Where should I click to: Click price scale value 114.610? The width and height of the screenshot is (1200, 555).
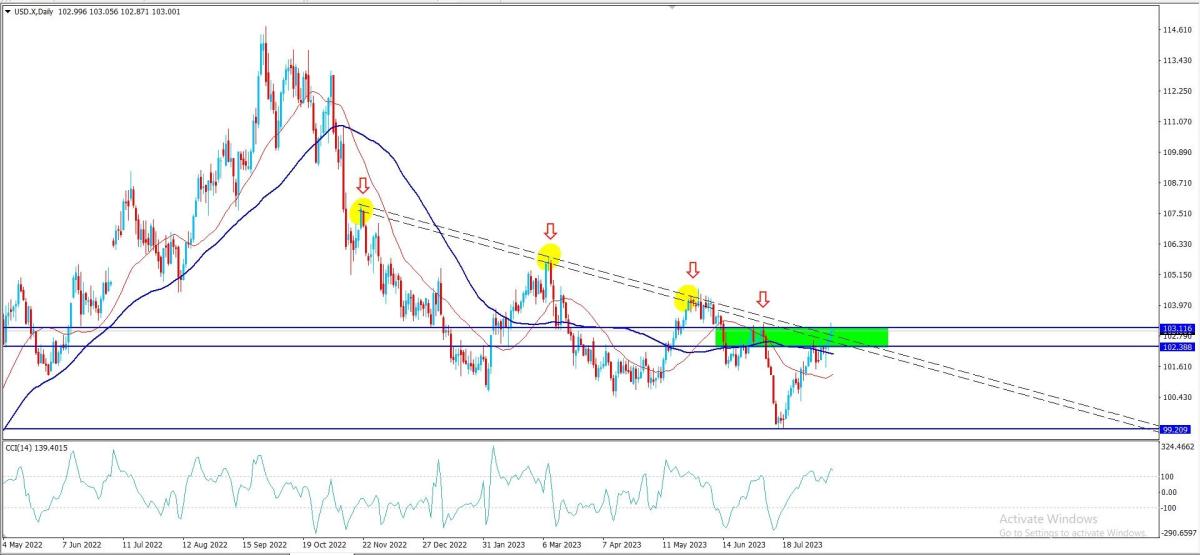click(1176, 30)
